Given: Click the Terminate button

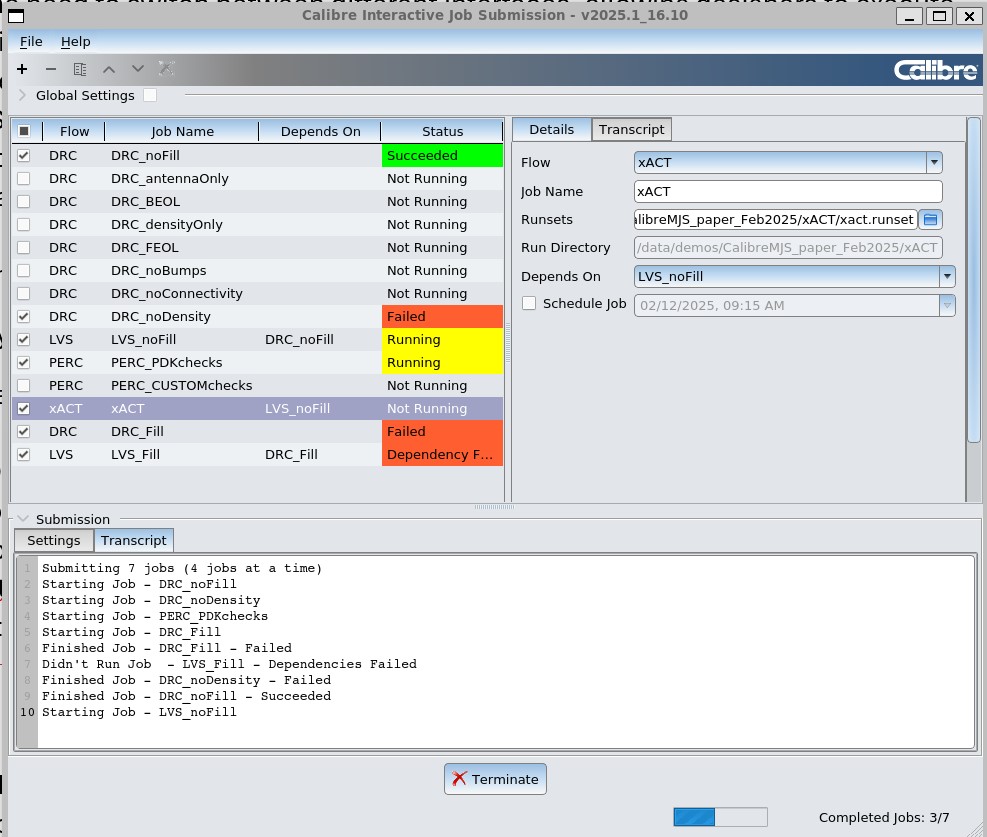Looking at the screenshot, I should 495,779.
